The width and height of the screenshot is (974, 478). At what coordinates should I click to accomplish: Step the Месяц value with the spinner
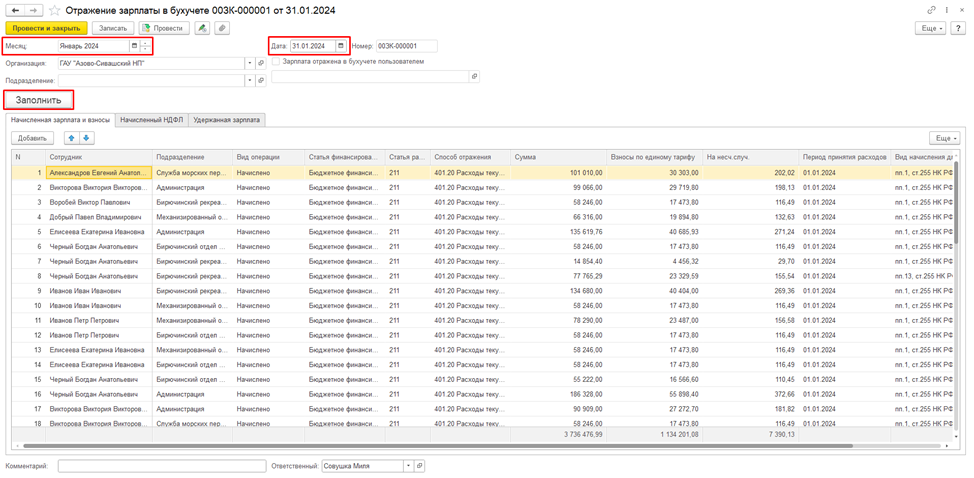tap(145, 46)
